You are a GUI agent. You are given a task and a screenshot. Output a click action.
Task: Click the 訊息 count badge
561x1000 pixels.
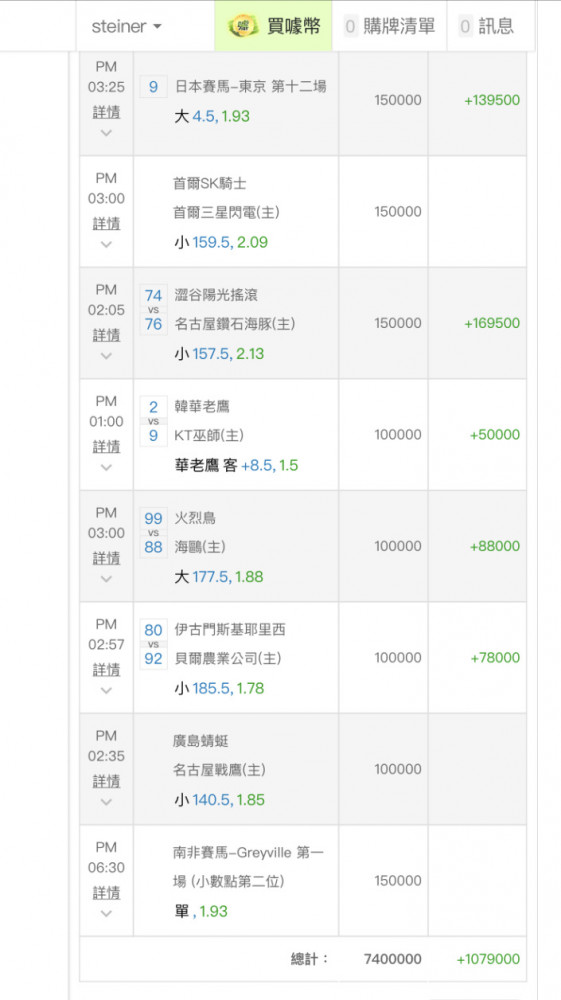click(x=465, y=26)
